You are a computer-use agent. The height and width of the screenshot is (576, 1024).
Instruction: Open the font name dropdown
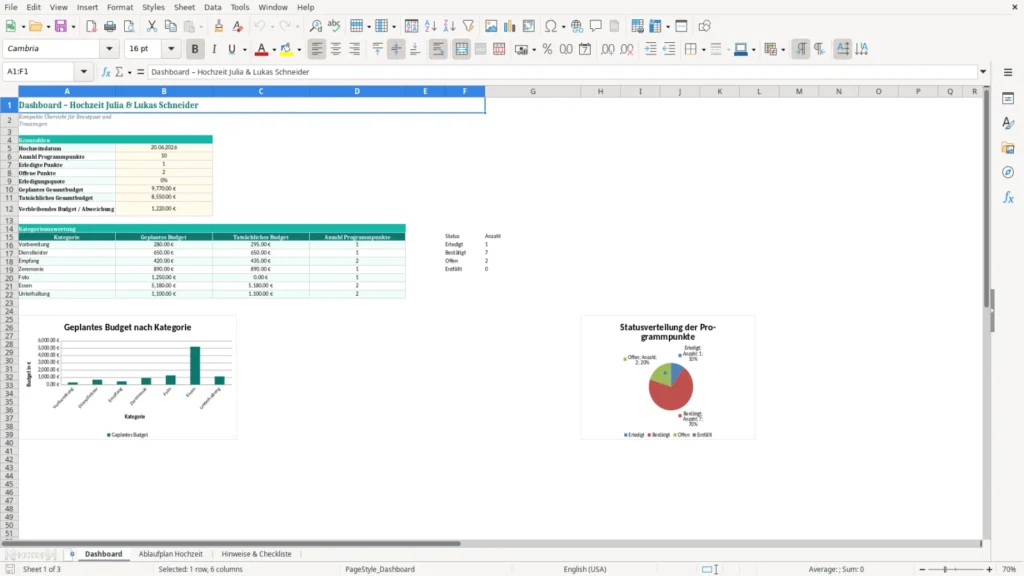tap(109, 49)
